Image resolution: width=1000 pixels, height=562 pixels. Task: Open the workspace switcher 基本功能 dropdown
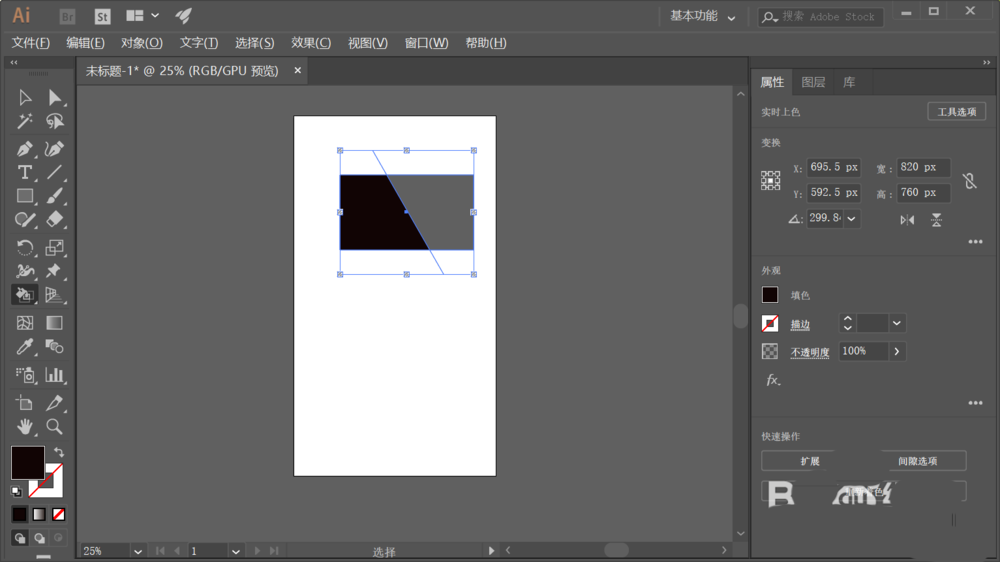click(702, 17)
